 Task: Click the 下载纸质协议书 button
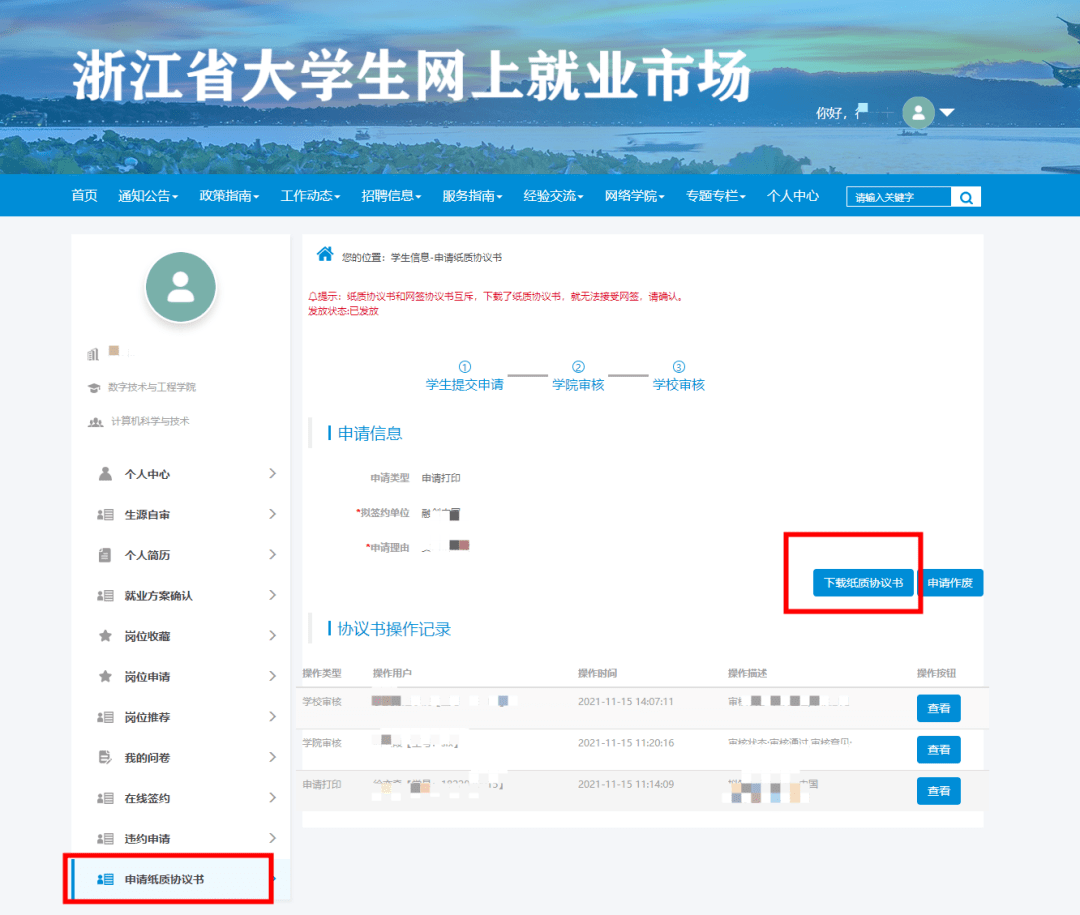(x=863, y=582)
